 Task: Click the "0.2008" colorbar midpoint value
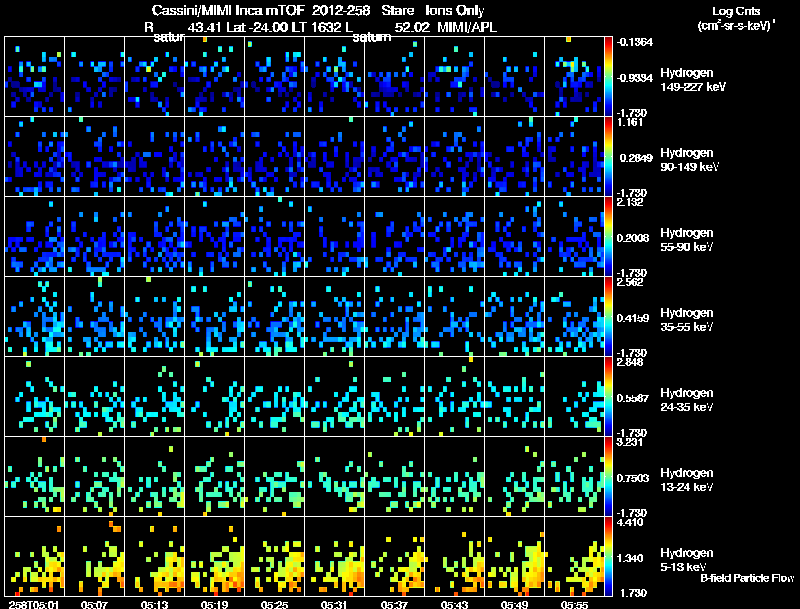pos(633,238)
